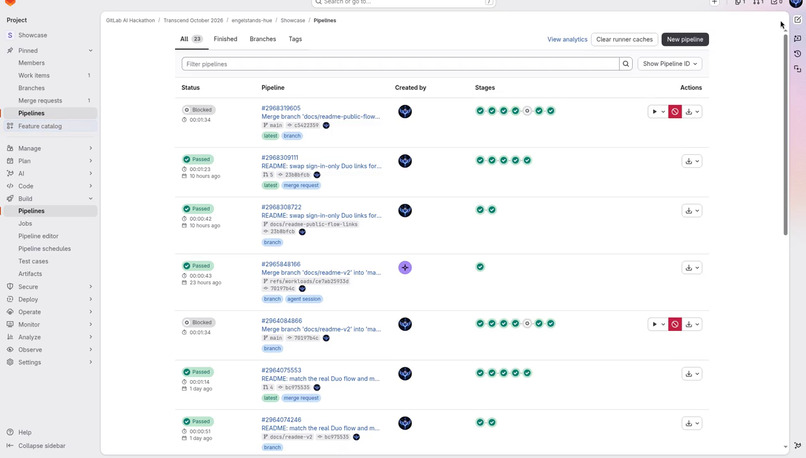
Task: Download artifacts for pipeline #2968319605
Action: (x=692, y=112)
